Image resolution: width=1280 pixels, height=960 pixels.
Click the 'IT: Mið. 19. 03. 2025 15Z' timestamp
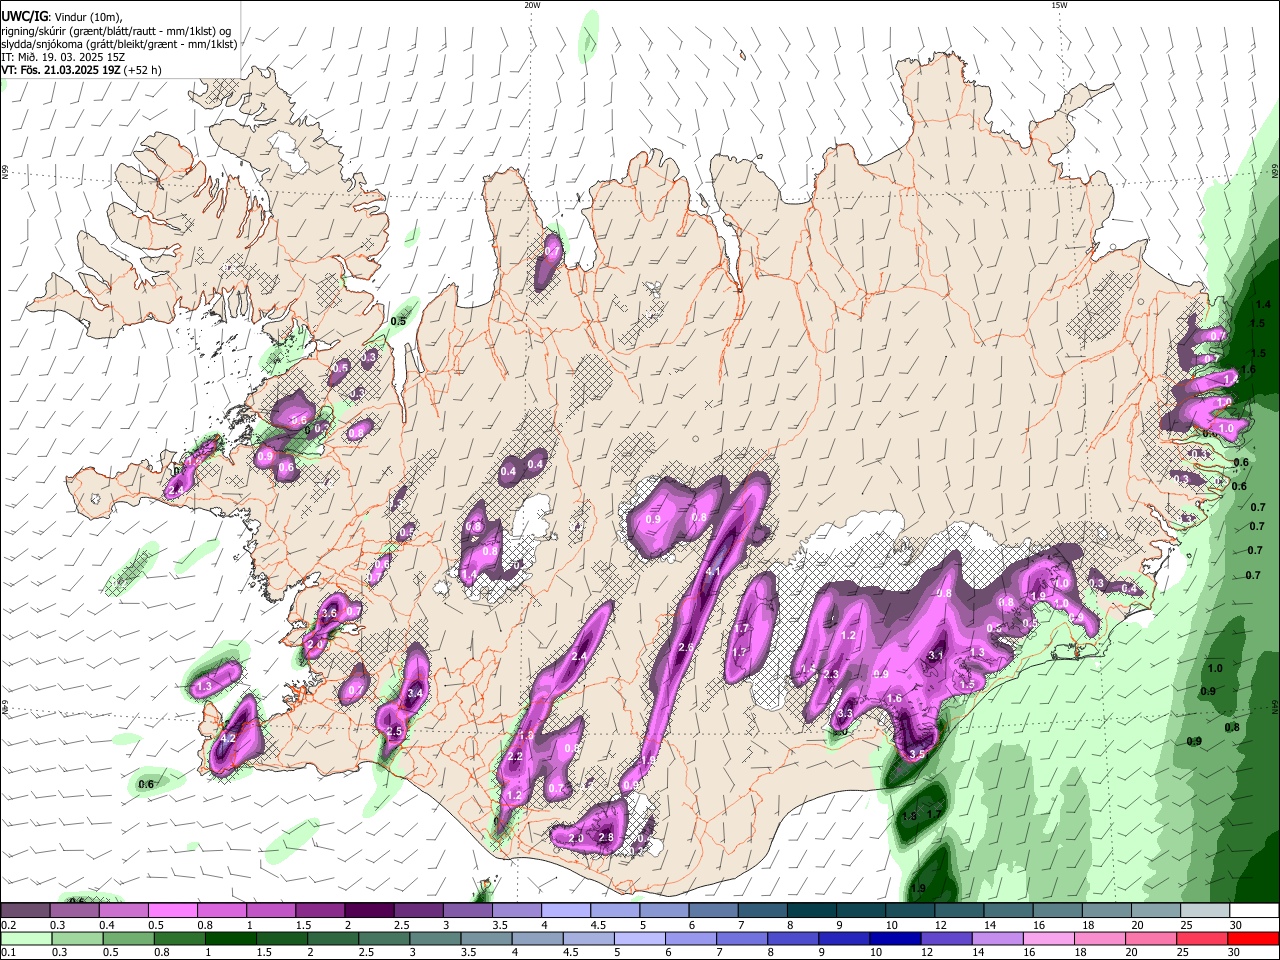click(61, 57)
